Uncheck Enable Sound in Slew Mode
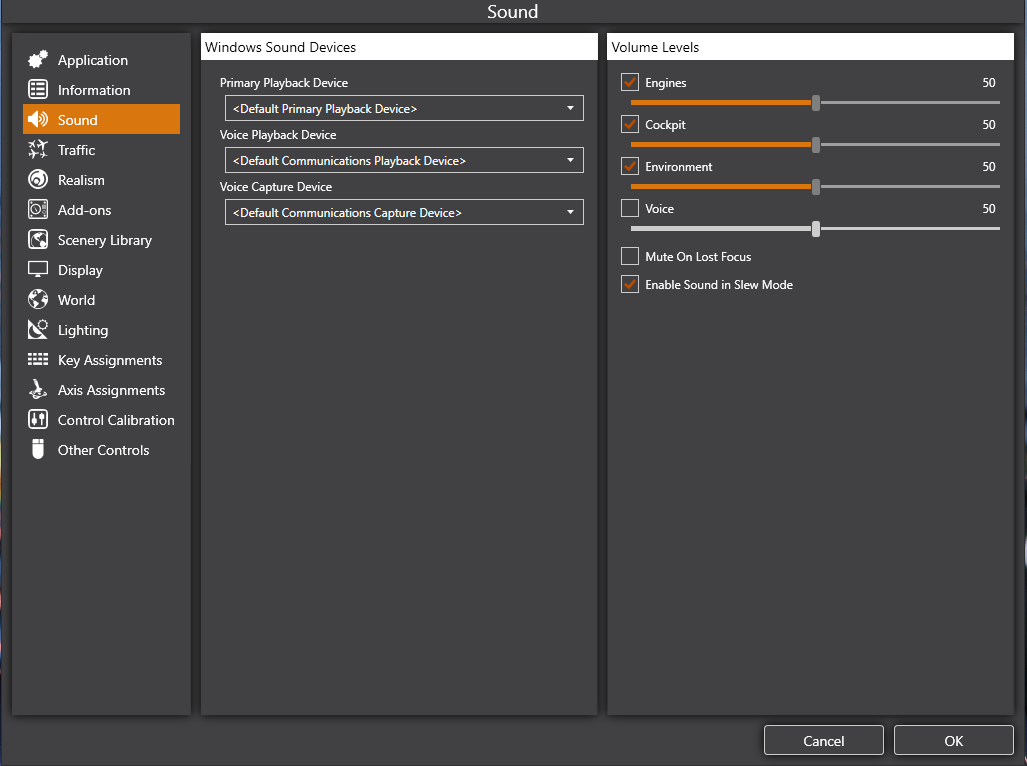 coord(630,285)
